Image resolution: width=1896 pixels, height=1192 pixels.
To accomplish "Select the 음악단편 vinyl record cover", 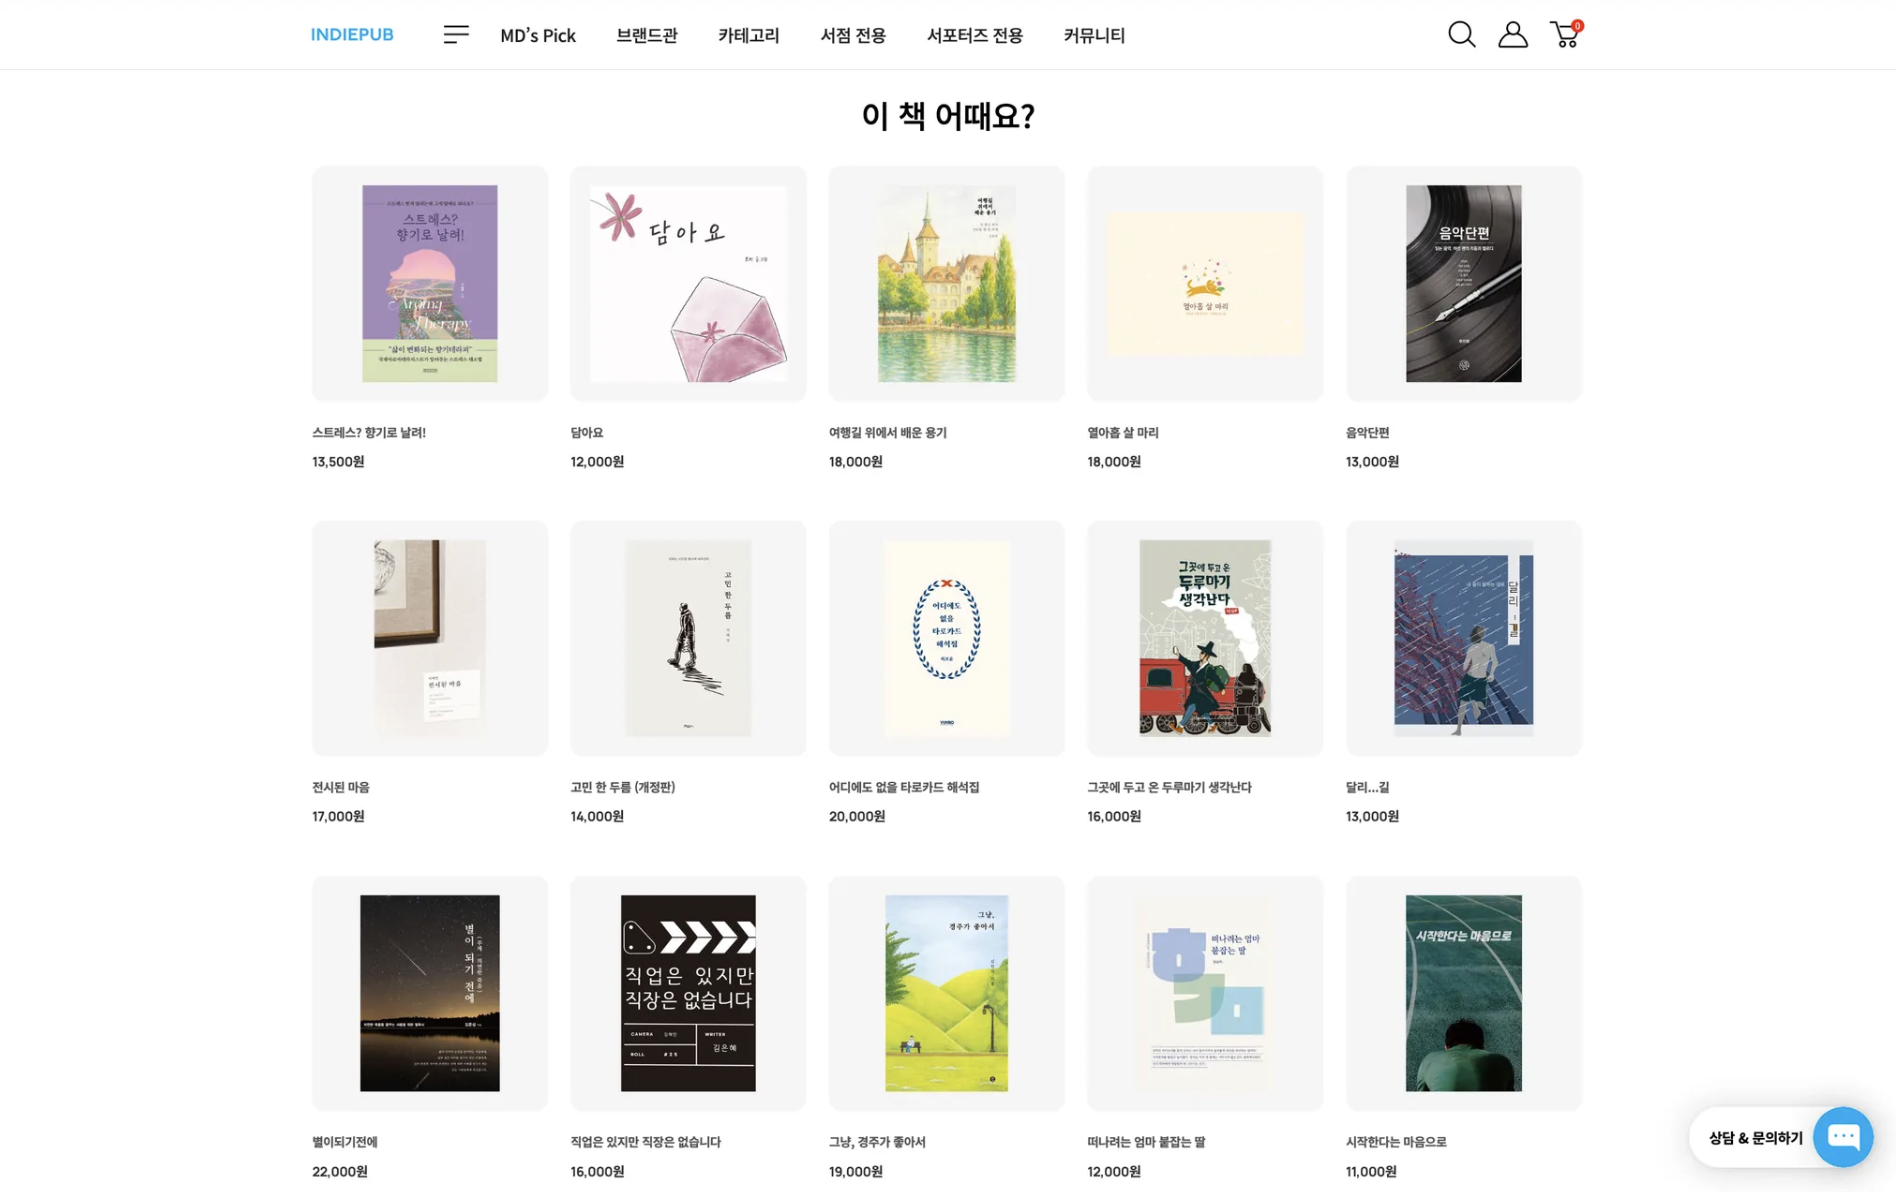I will tap(1463, 283).
